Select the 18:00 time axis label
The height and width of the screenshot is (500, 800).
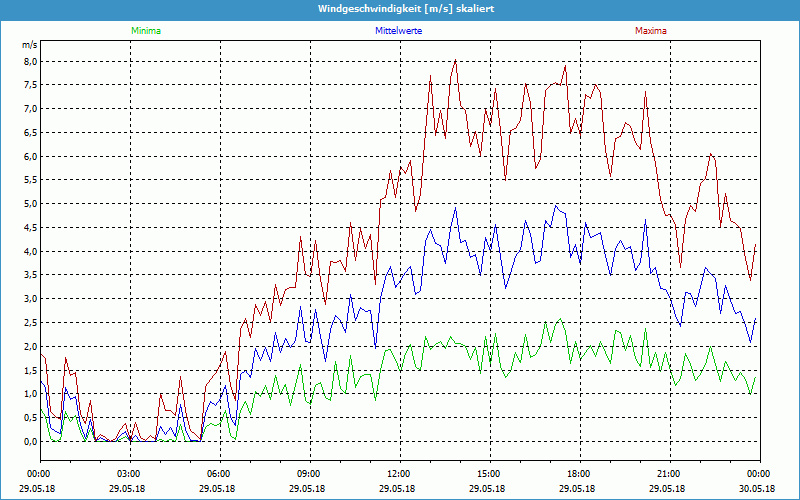pyautogui.click(x=578, y=473)
